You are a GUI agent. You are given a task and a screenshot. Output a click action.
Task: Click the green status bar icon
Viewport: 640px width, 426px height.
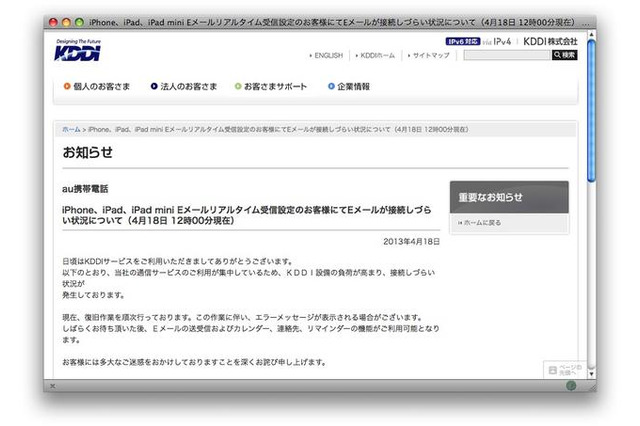[x=571, y=386]
